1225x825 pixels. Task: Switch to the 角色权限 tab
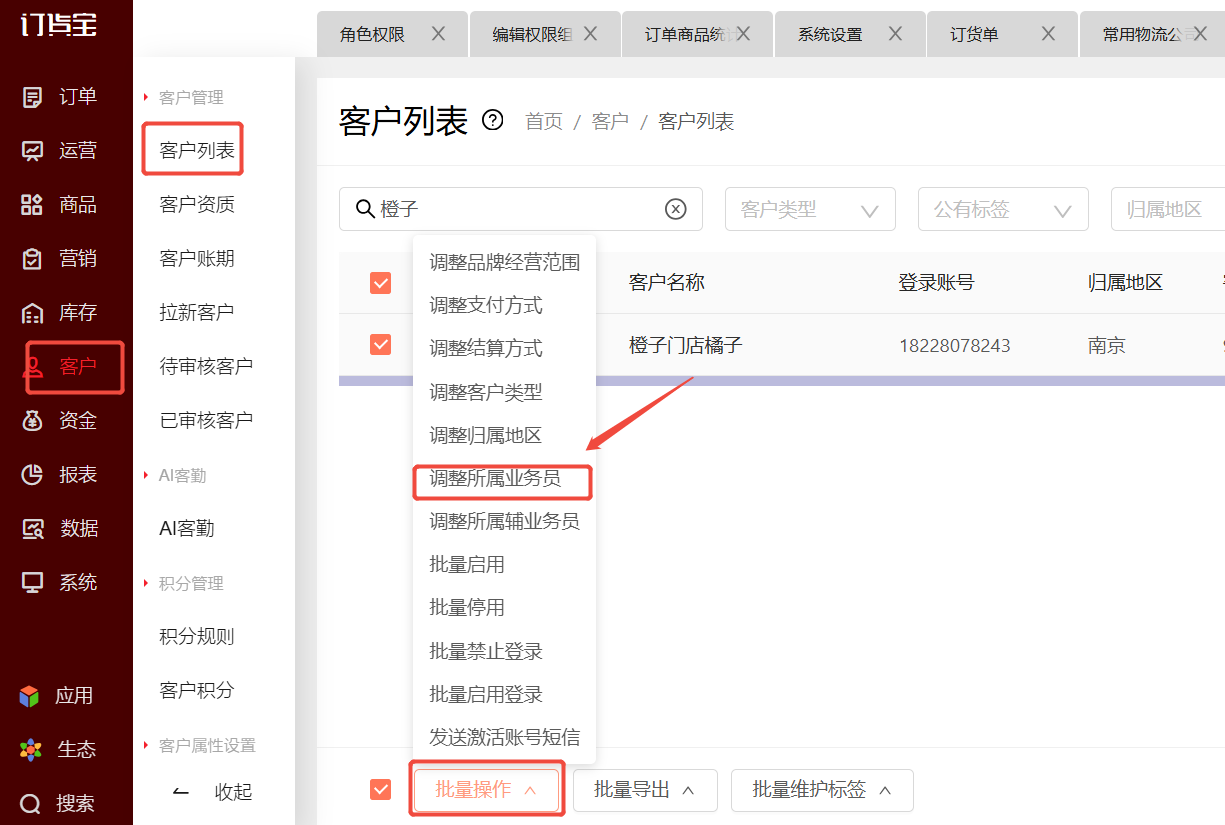pos(372,34)
